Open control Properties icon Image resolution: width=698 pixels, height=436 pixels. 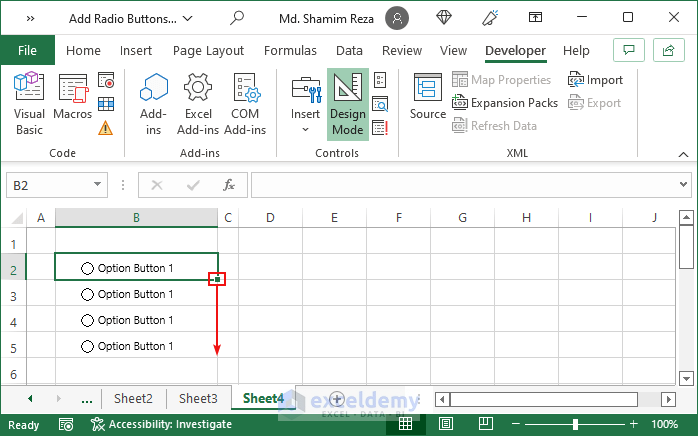380,80
